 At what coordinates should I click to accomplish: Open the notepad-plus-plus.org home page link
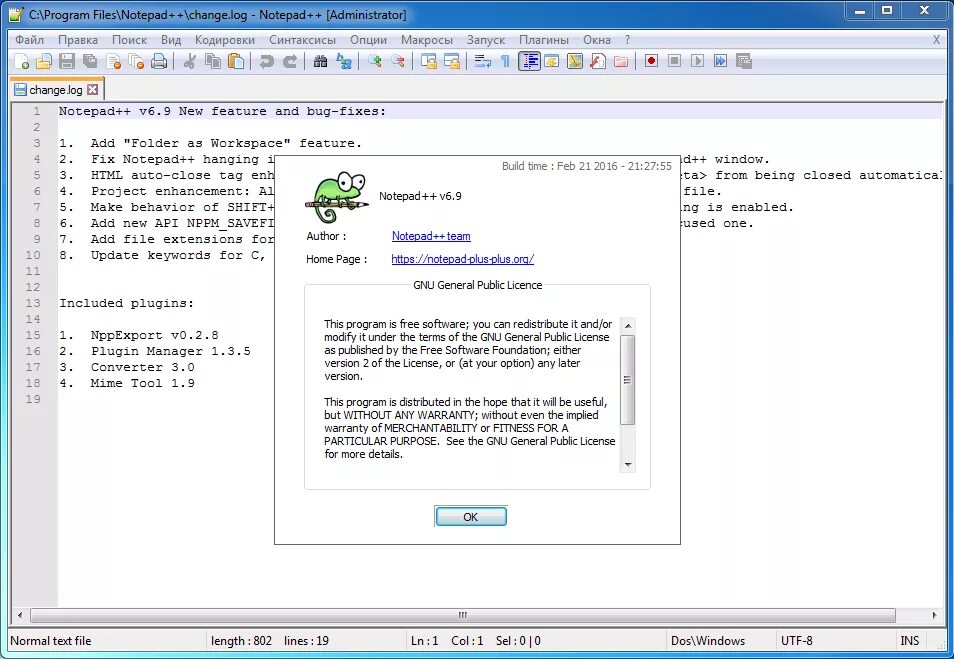point(462,259)
